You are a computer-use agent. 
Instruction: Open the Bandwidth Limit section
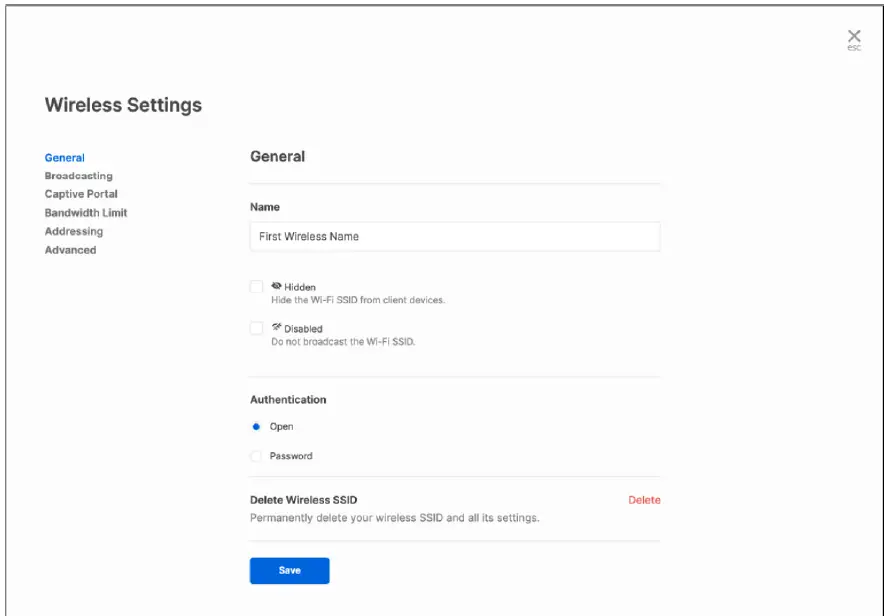click(86, 213)
